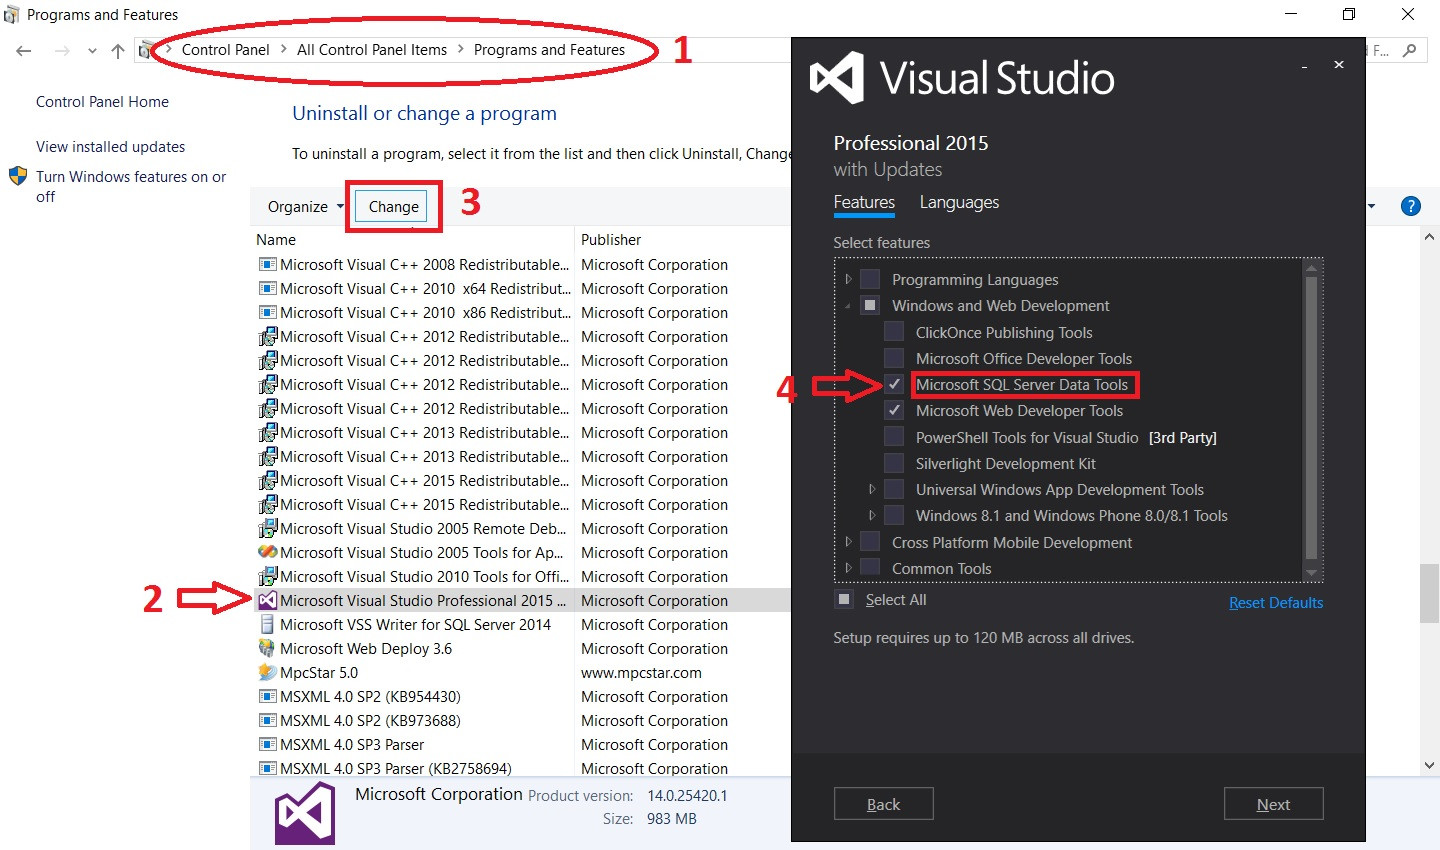Image resolution: width=1440 pixels, height=850 pixels.
Task: Open help with the blue question mark
Action: click(x=1411, y=206)
